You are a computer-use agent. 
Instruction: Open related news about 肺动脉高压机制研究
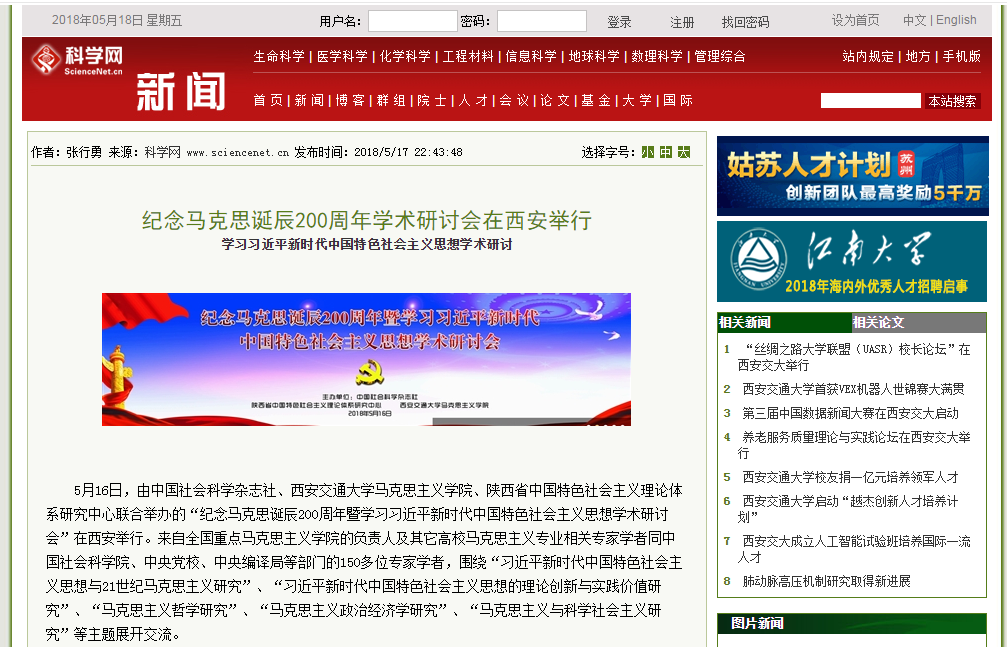click(826, 581)
